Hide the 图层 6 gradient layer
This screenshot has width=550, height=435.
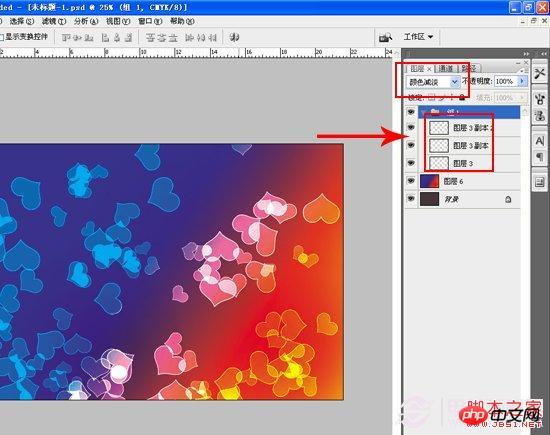coord(411,181)
